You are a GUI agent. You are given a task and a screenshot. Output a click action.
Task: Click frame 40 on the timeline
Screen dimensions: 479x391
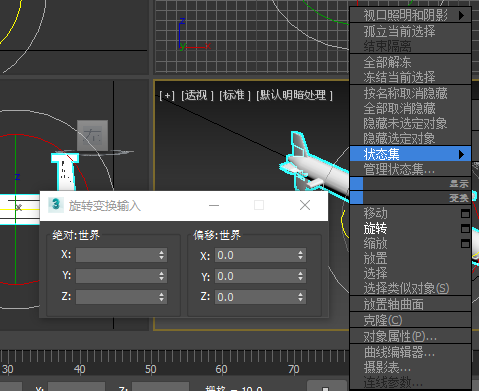[80, 369]
